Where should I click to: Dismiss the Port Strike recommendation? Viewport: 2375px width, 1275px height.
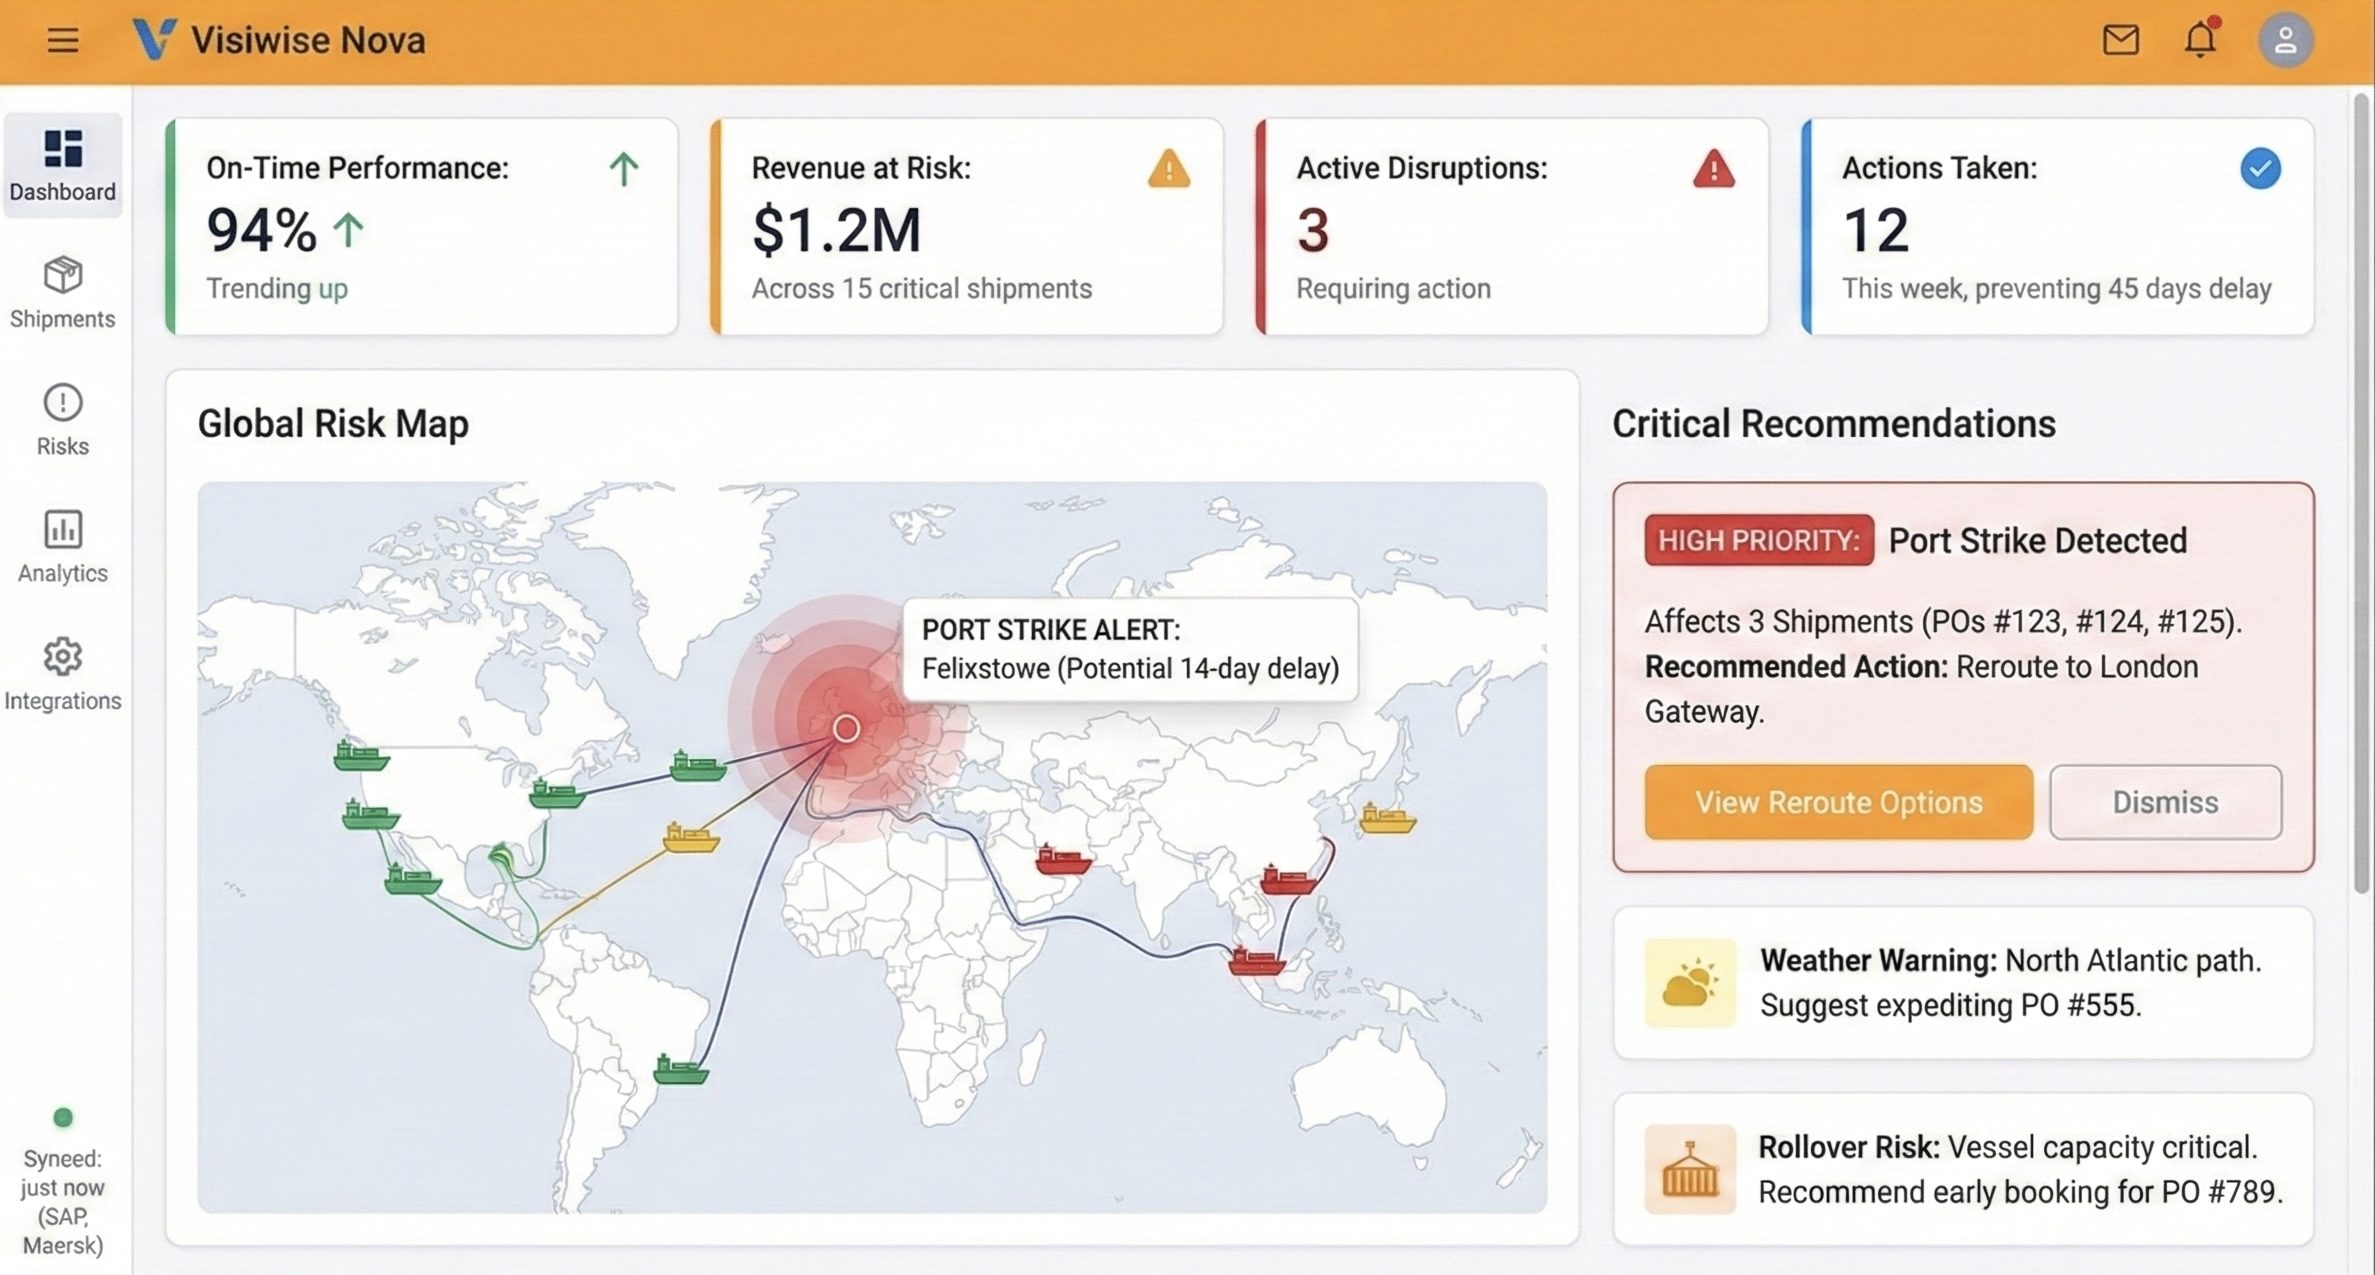point(2164,801)
